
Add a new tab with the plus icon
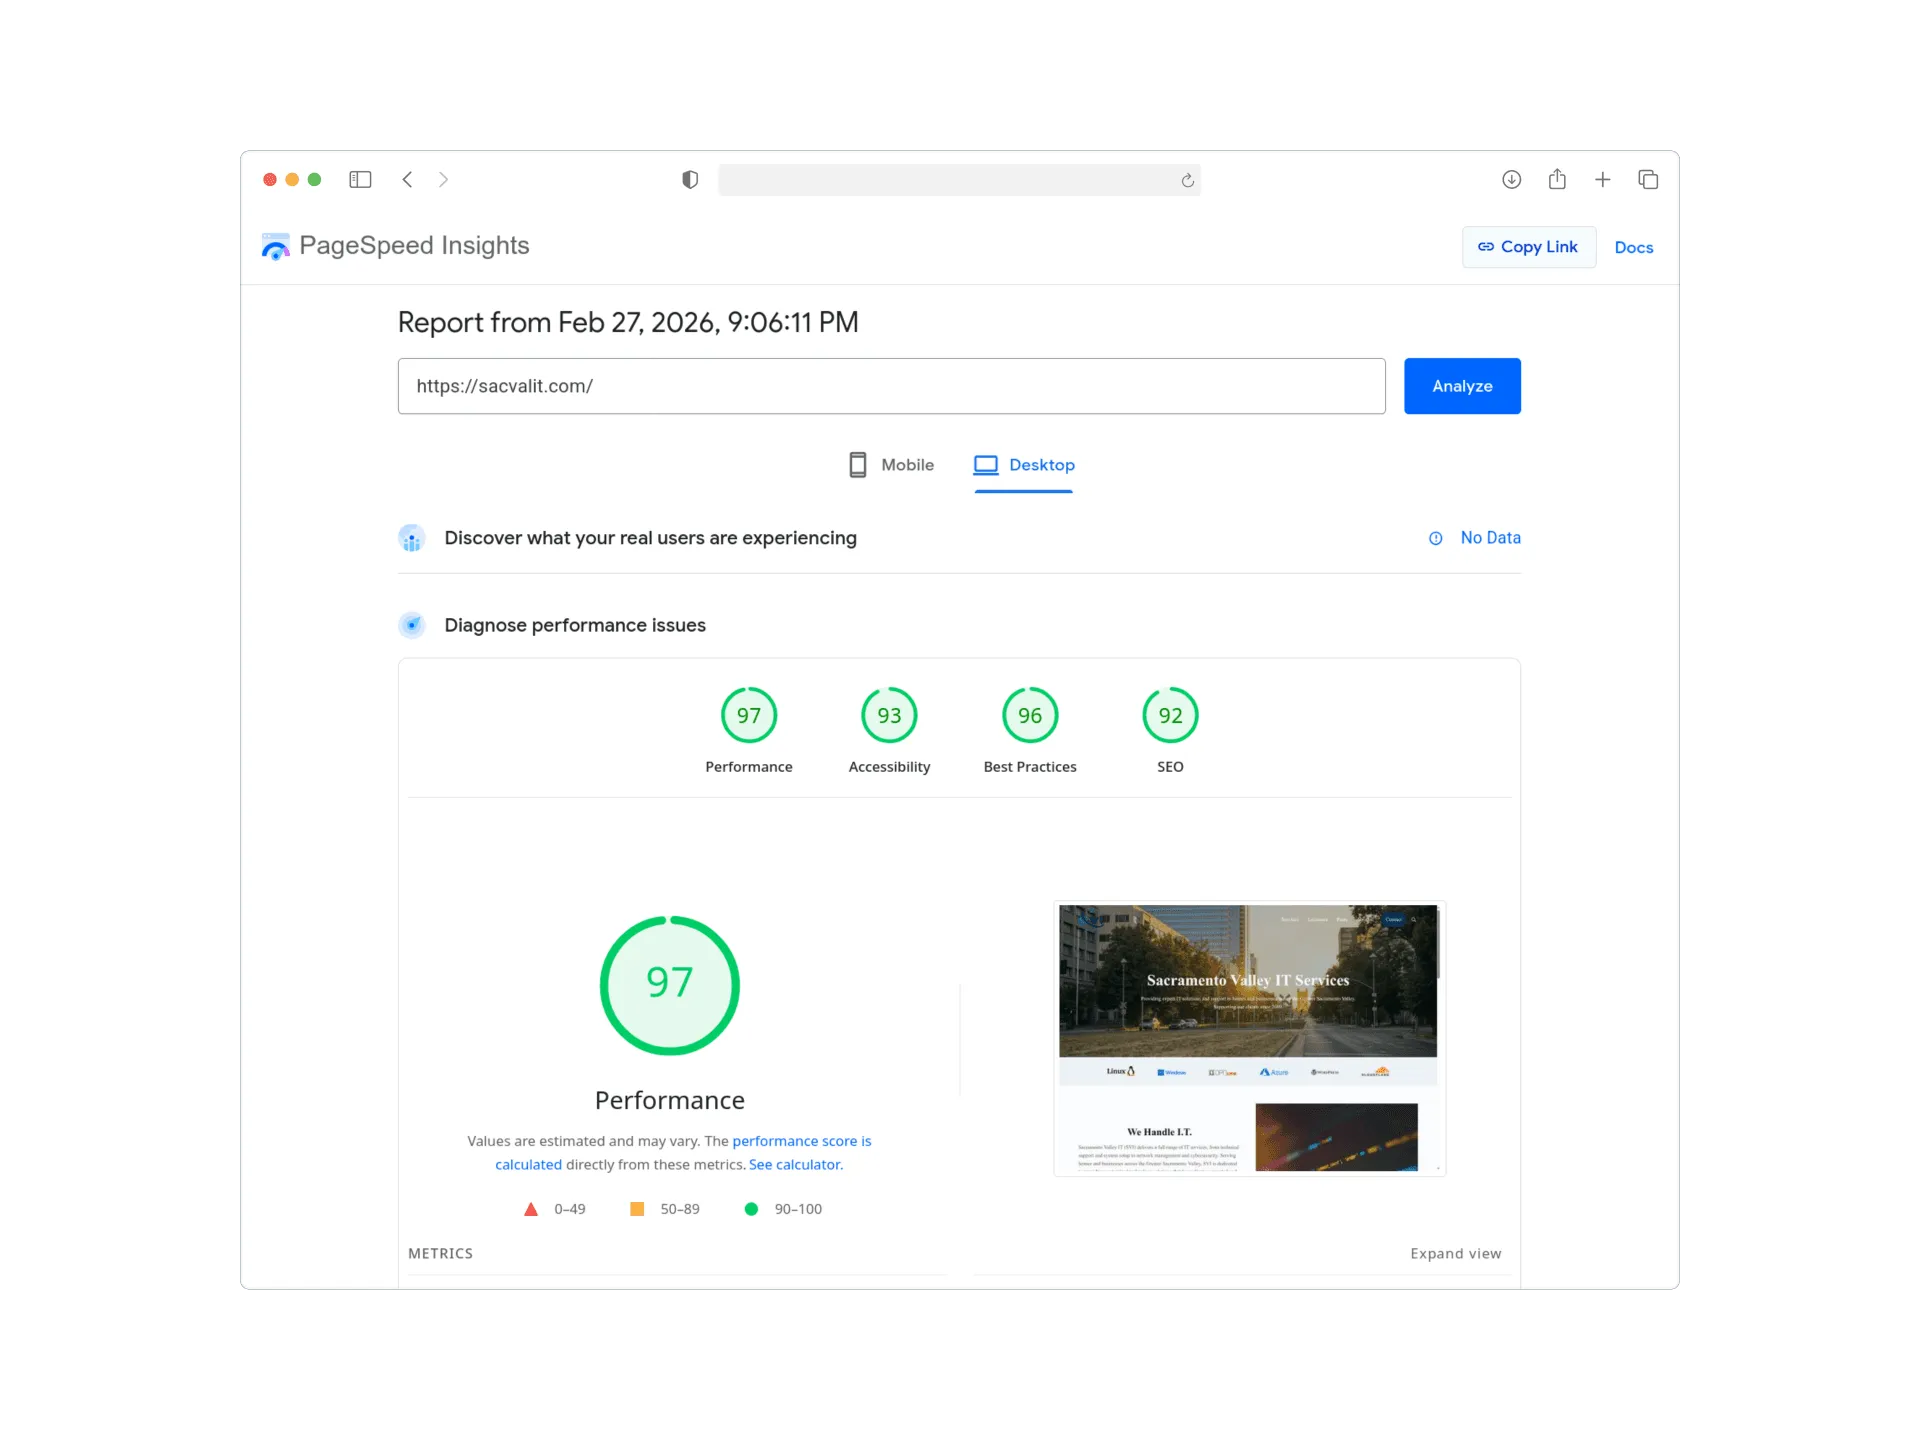click(x=1602, y=180)
